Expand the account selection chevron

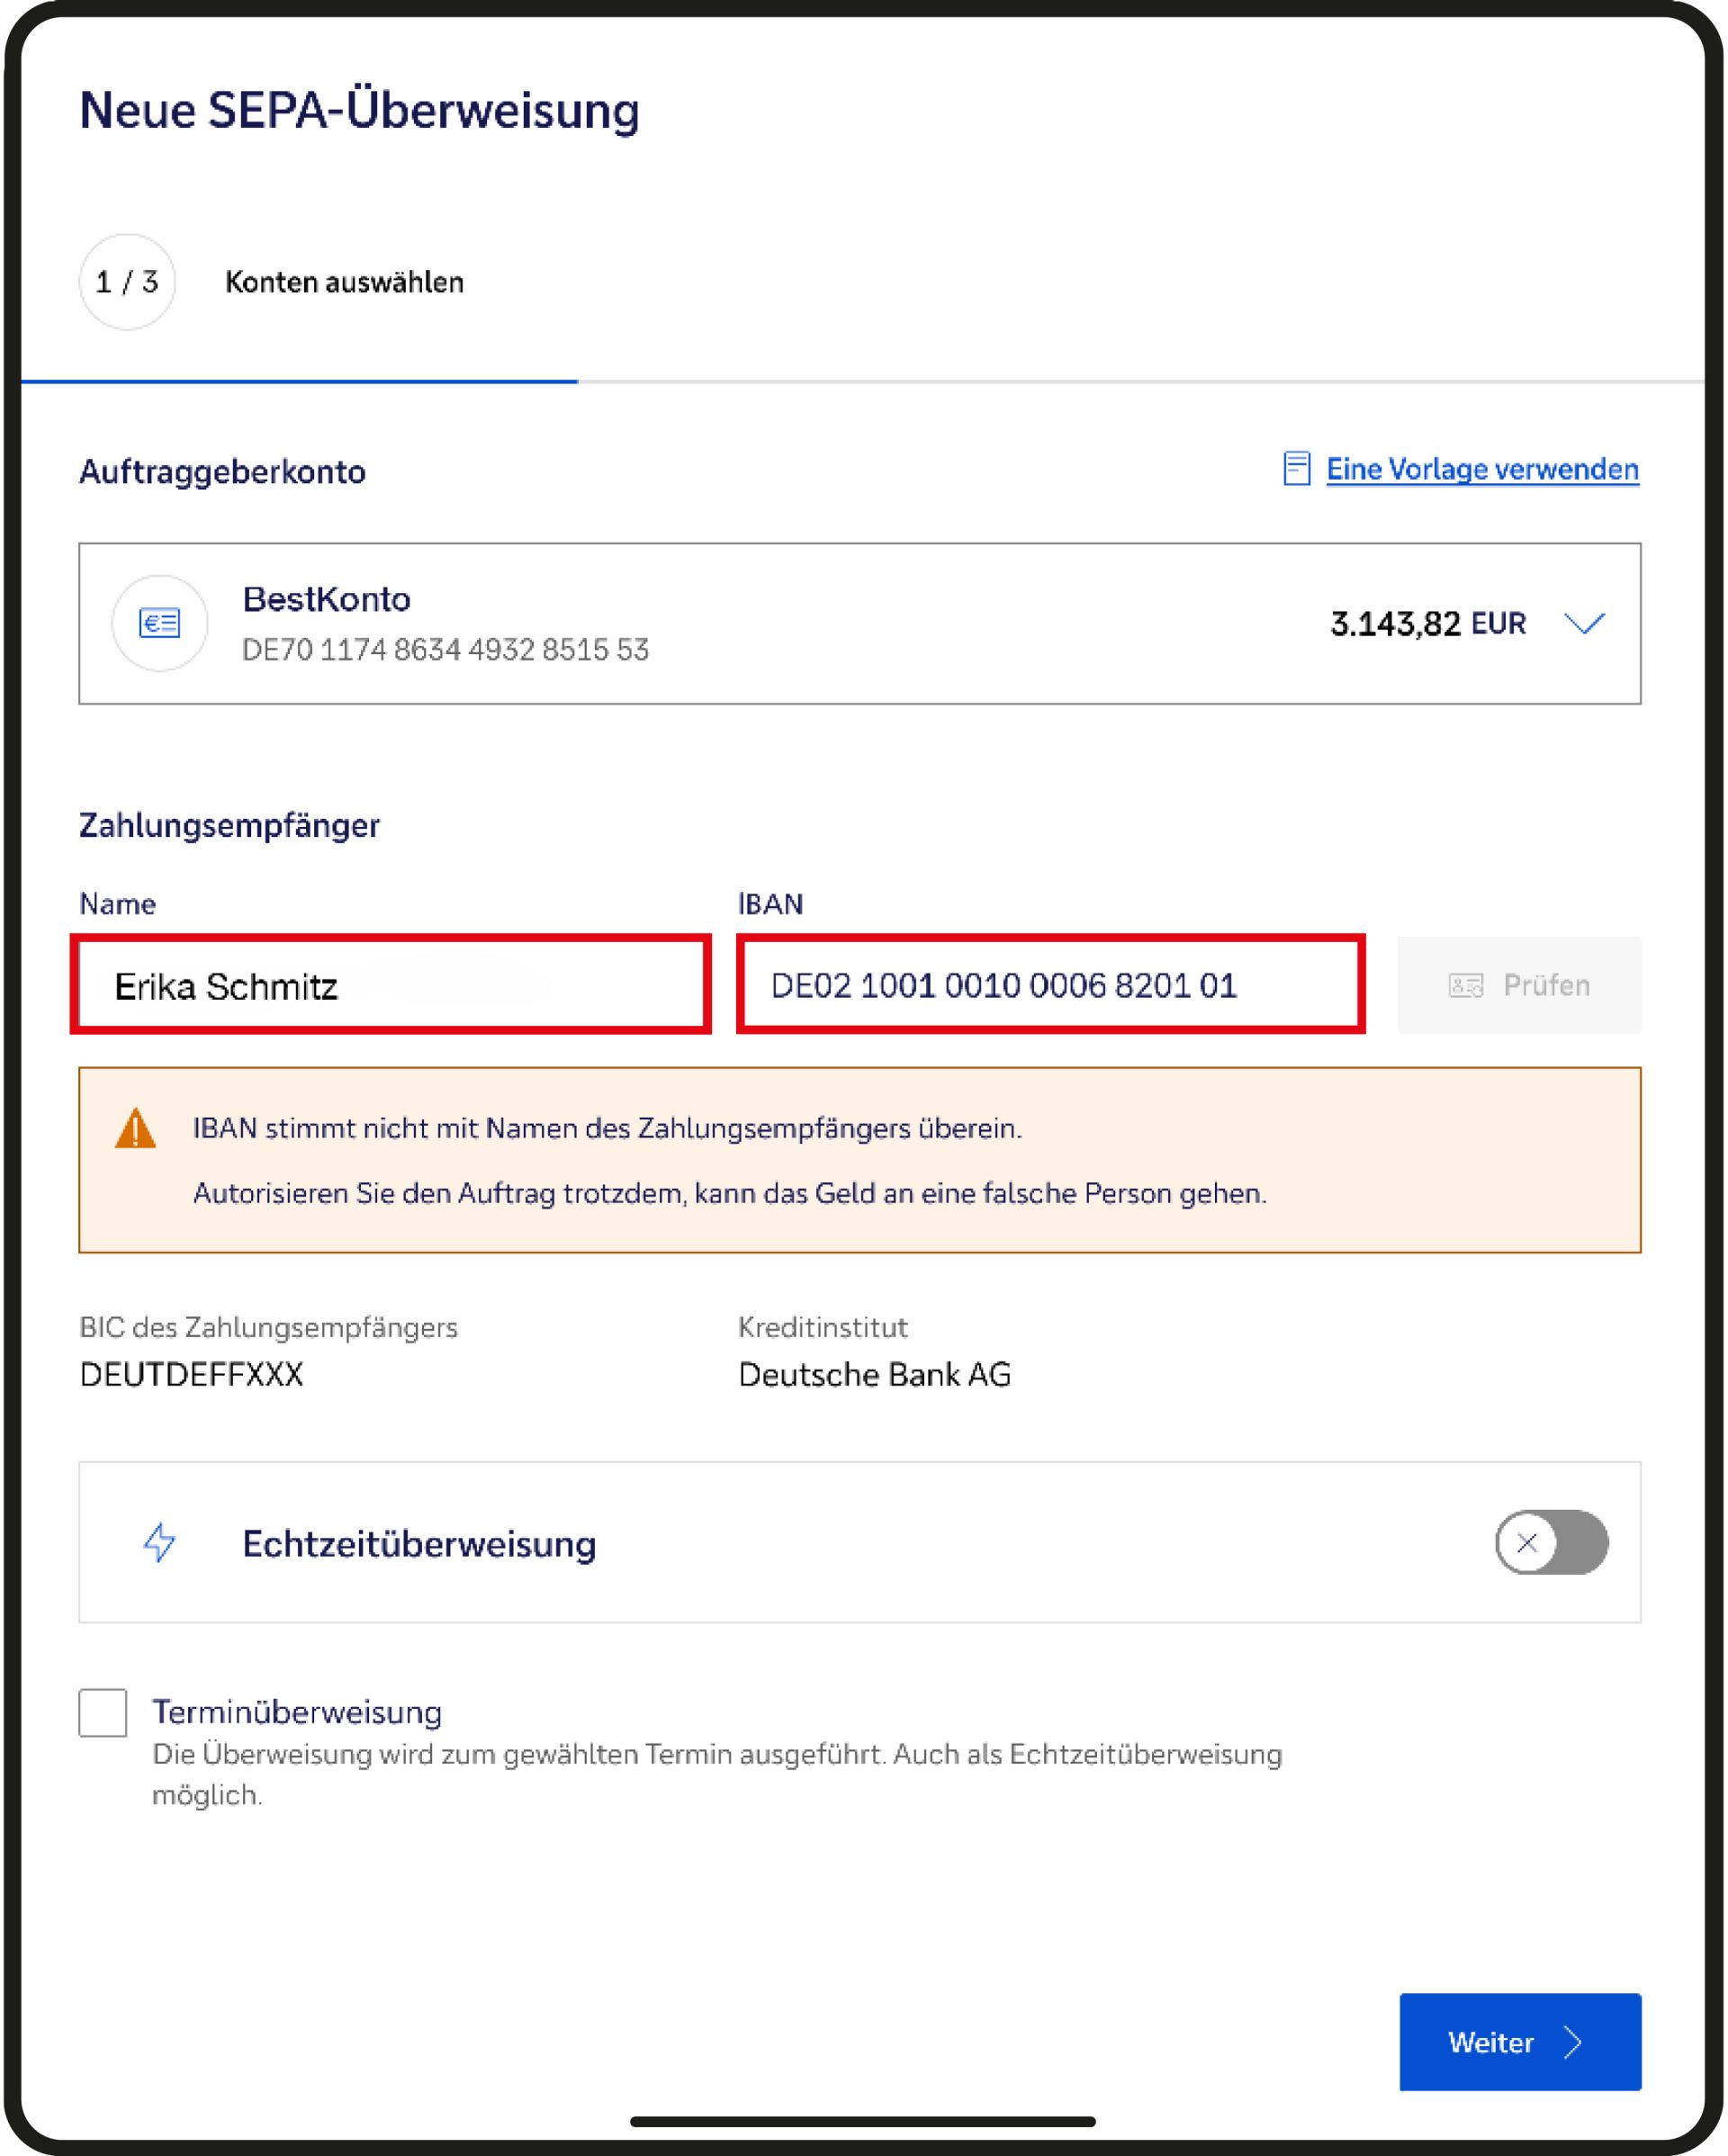pos(1584,623)
